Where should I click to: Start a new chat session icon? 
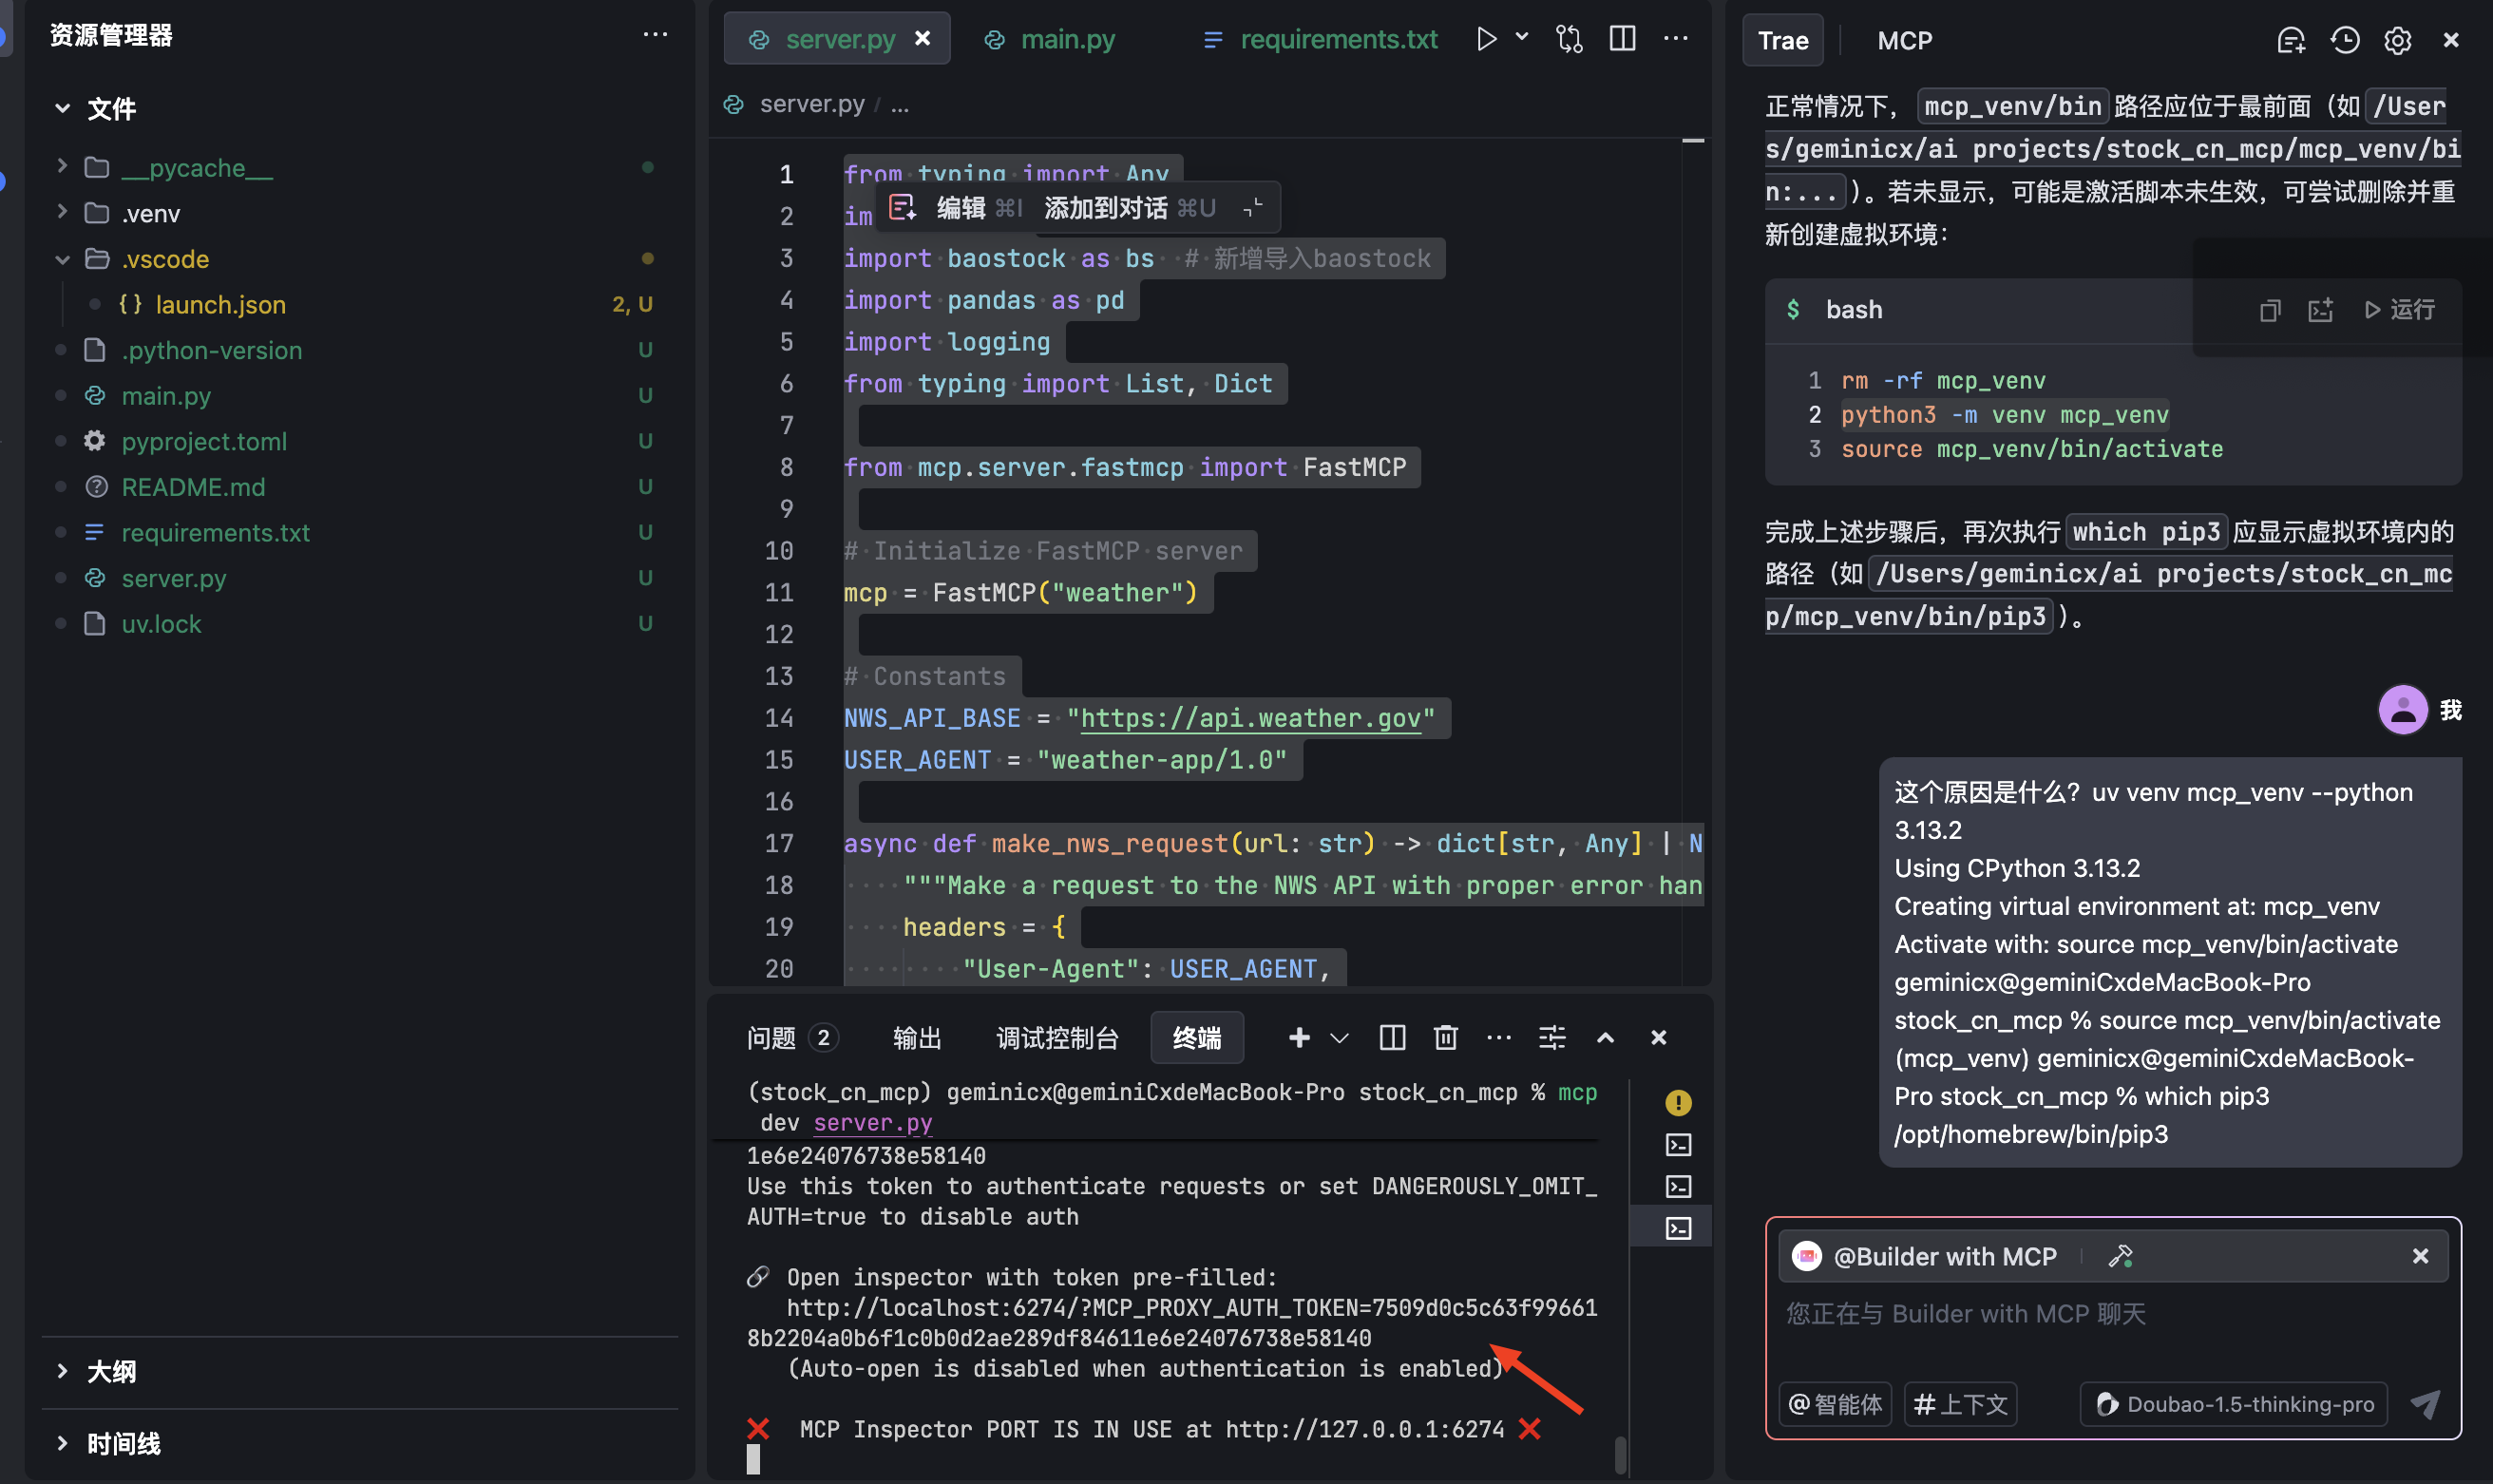tap(2290, 40)
